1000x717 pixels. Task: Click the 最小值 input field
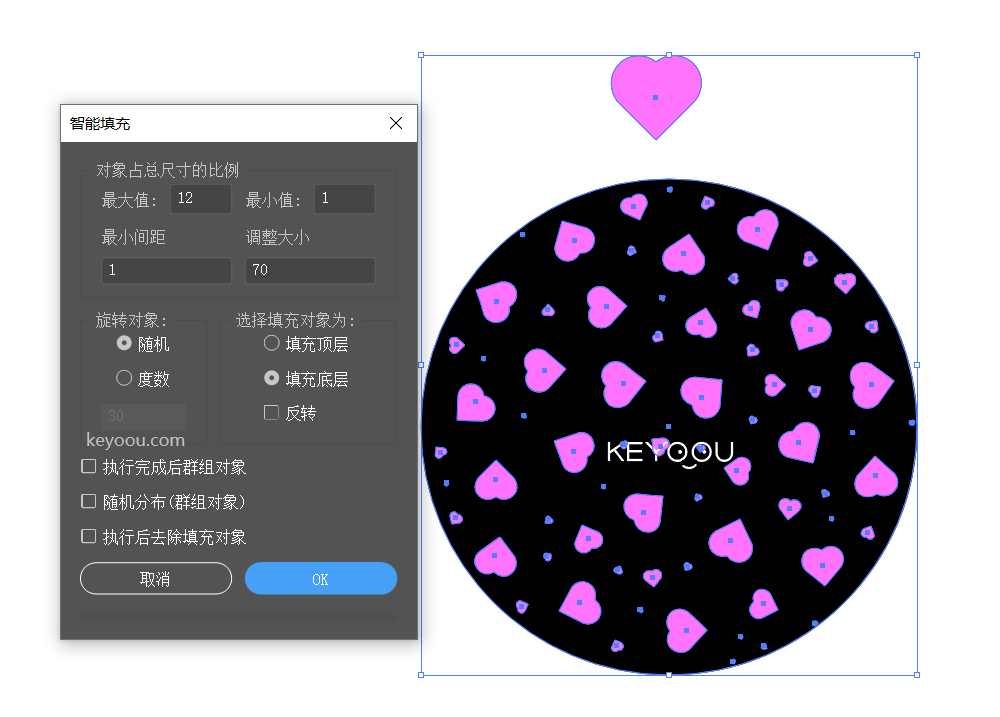(x=345, y=199)
